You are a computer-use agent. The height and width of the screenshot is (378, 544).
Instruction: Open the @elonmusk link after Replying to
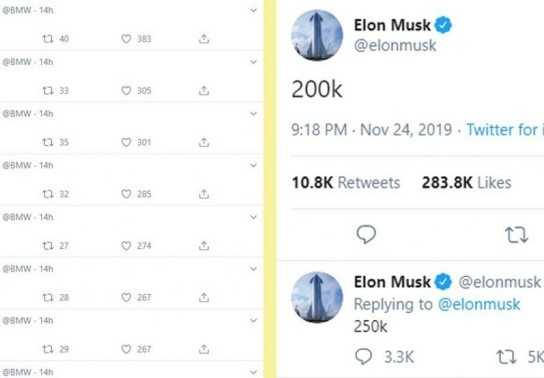[479, 304]
